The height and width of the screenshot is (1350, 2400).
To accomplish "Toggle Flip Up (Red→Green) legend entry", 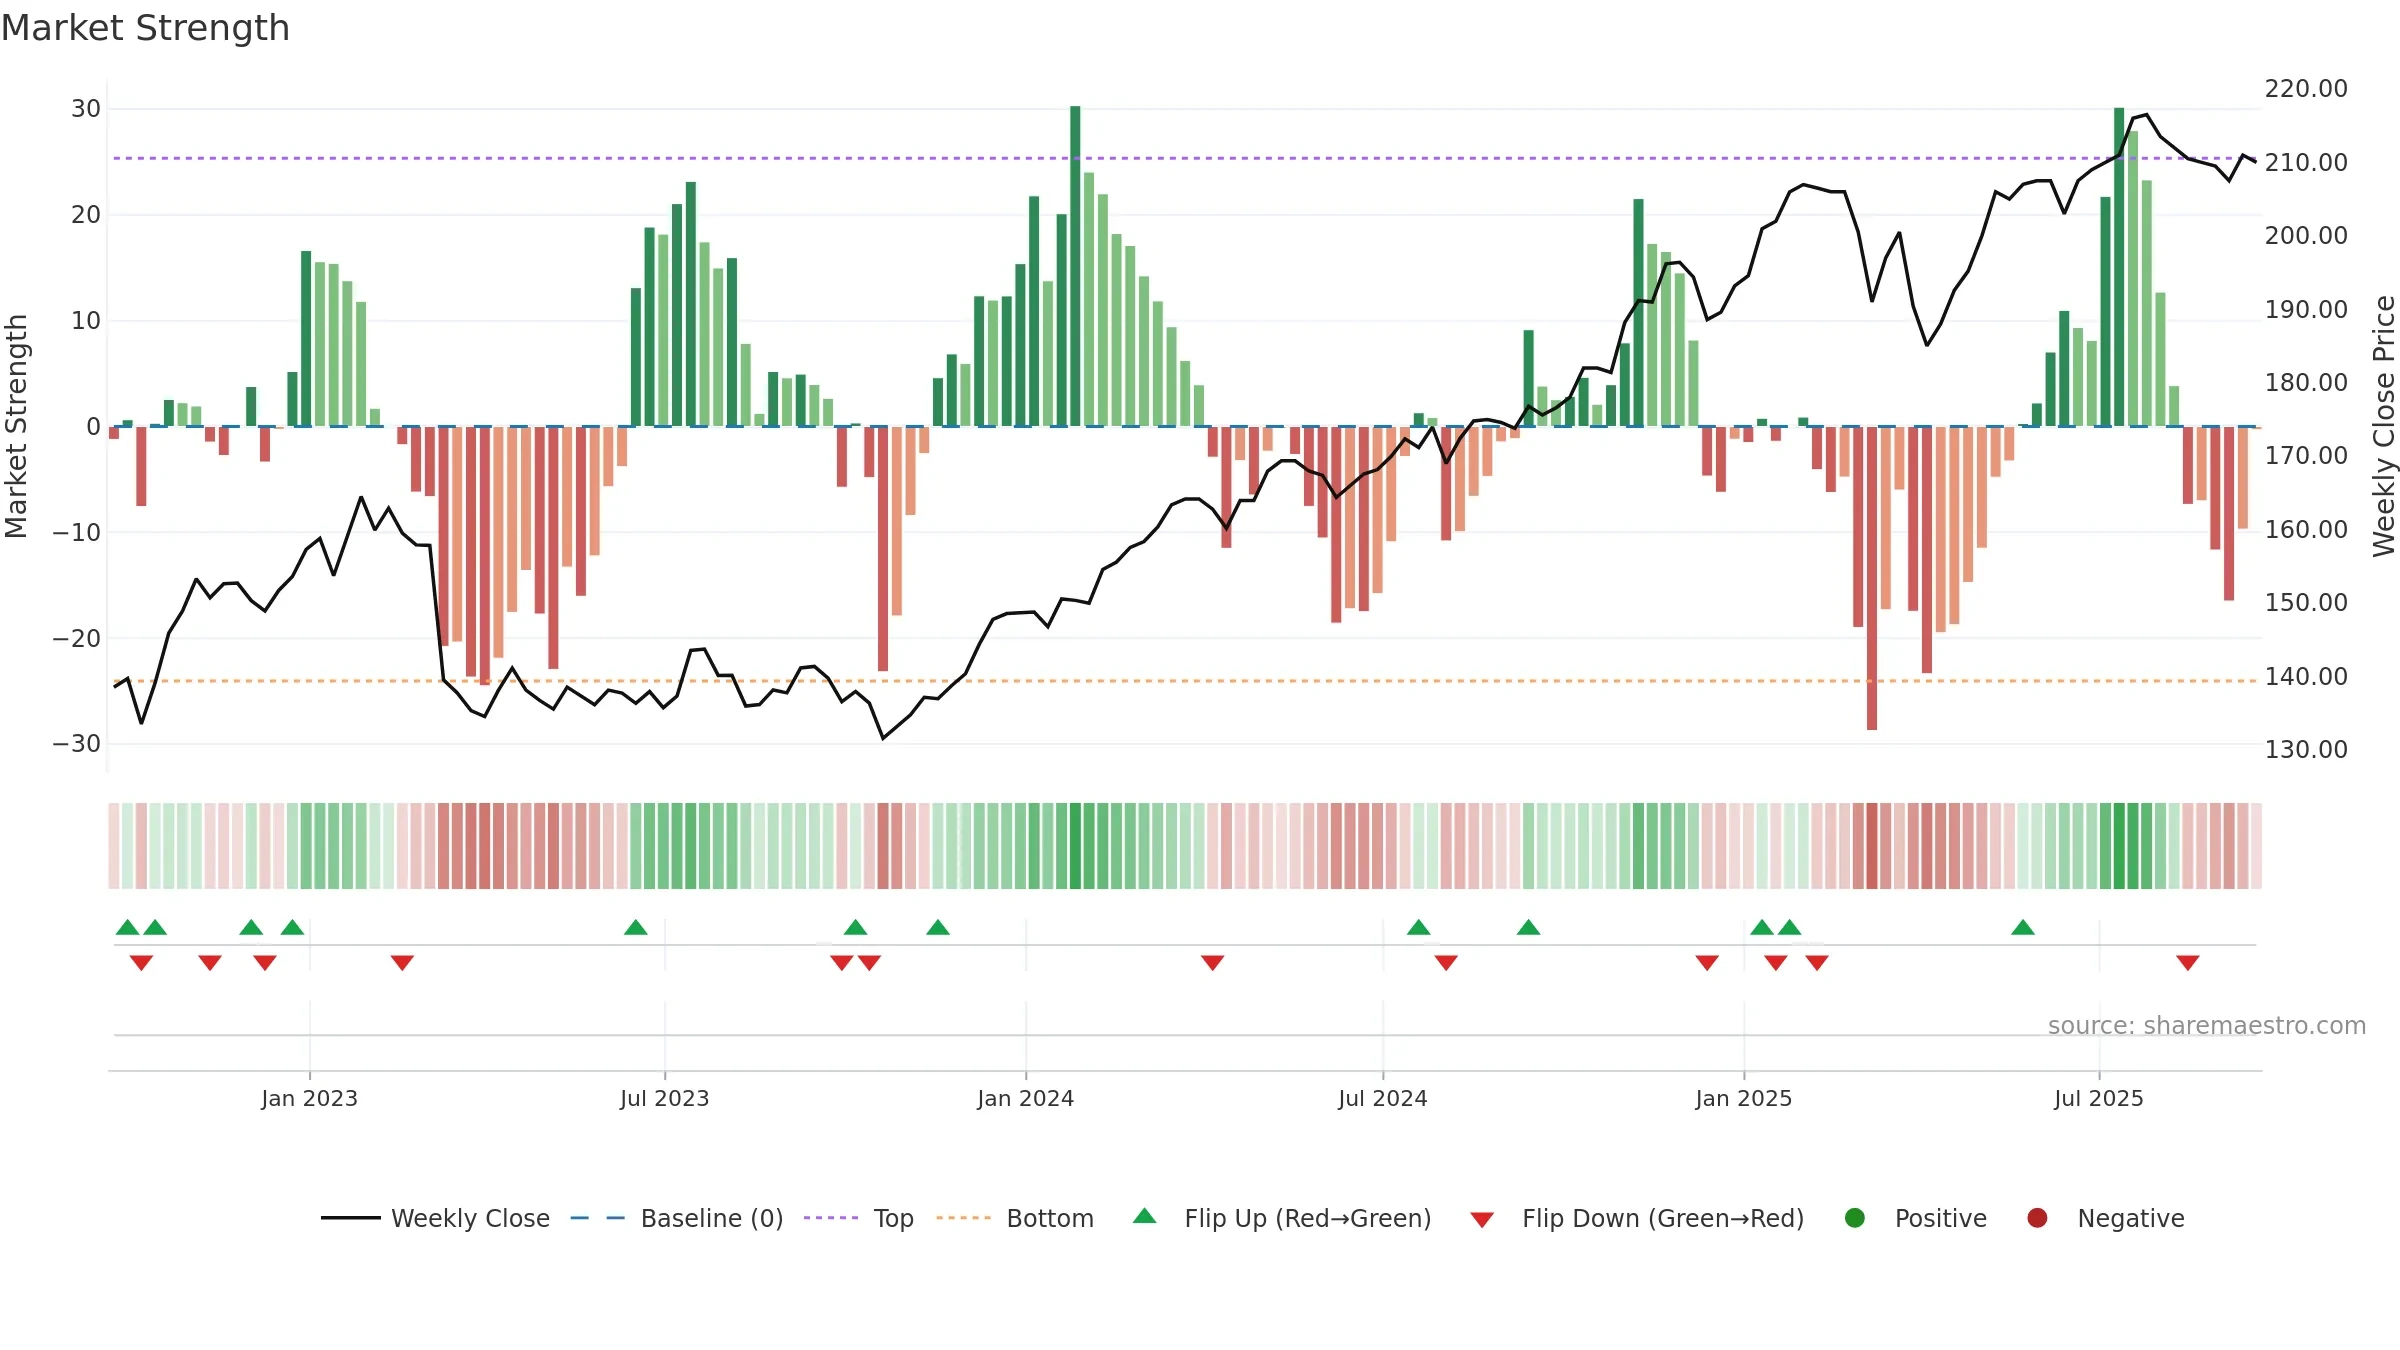I will [1282, 1218].
